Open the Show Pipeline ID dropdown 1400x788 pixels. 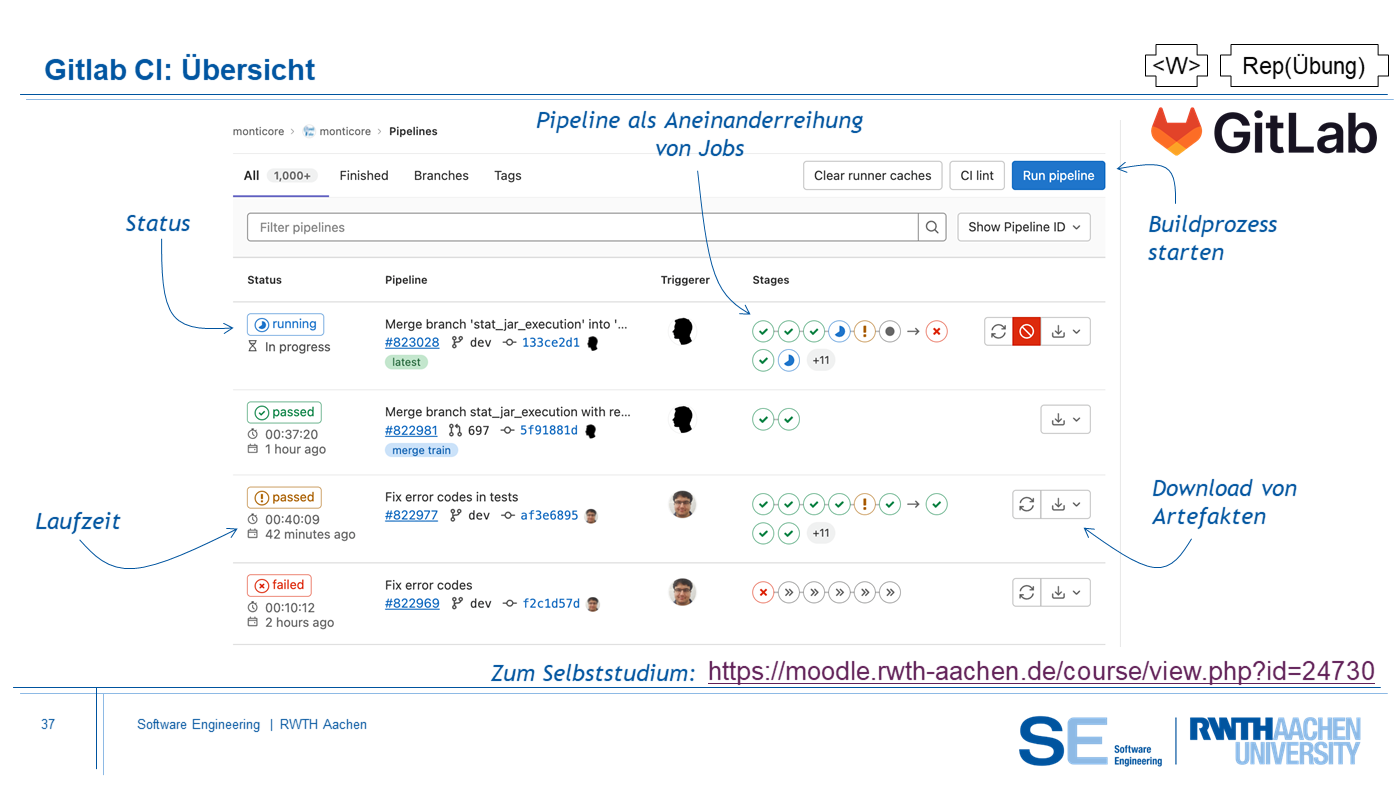[1023, 227]
